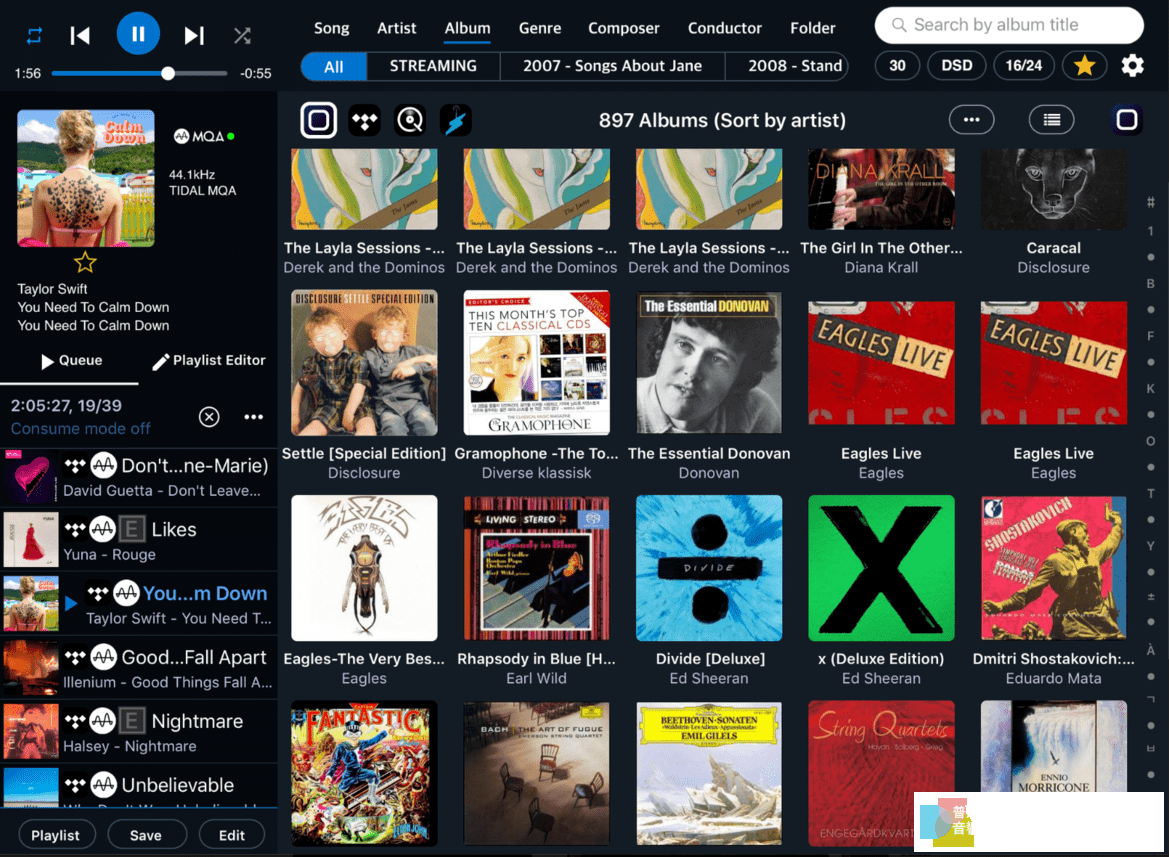This screenshot has height=857, width=1169.
Task: Open the Genre tab
Action: pyautogui.click(x=540, y=28)
